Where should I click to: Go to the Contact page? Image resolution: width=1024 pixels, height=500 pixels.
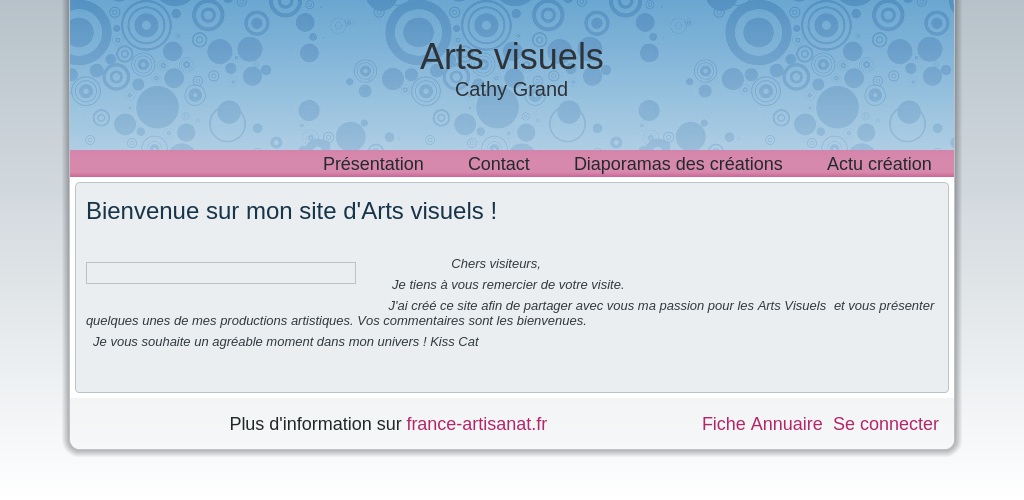click(x=498, y=164)
